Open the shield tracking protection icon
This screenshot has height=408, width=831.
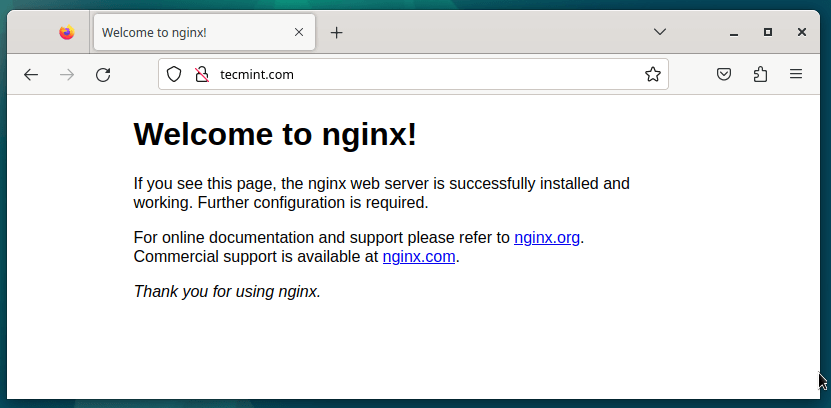click(174, 74)
